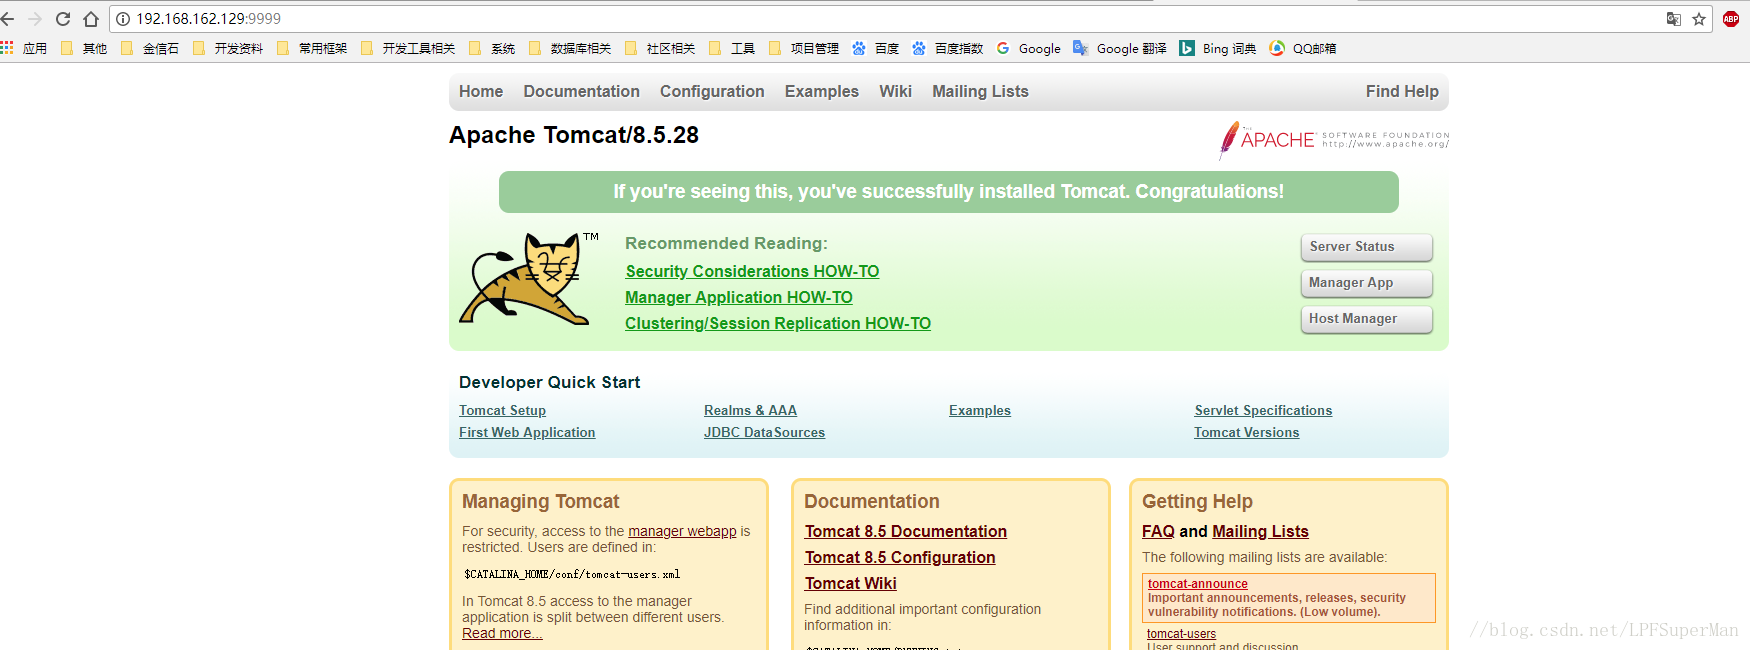Open the 常用框架 bookmarks folder

point(312,48)
